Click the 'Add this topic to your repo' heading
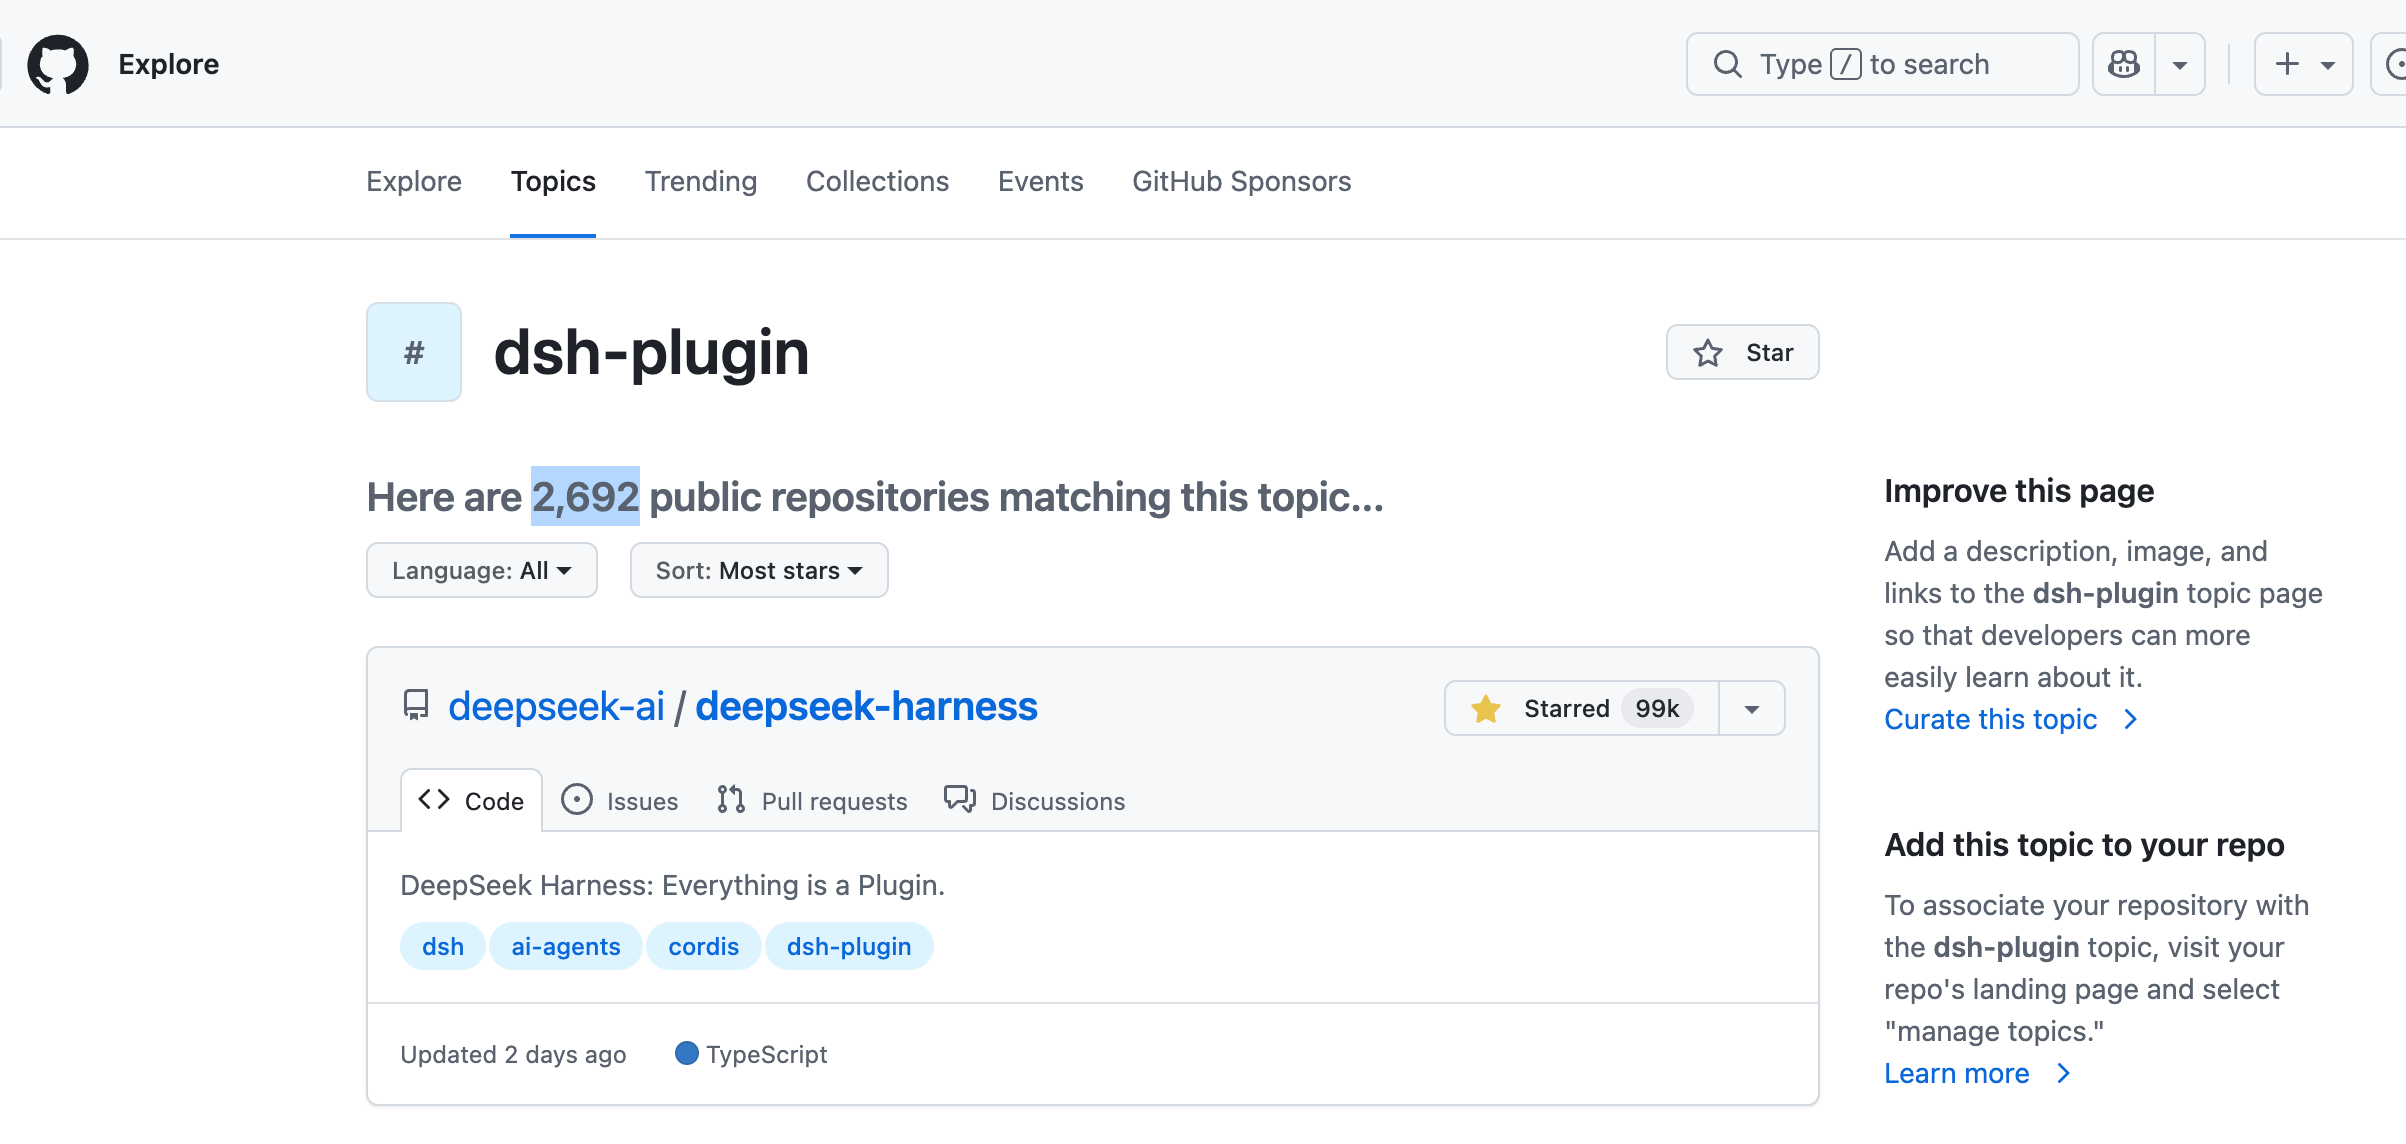Screen dimensions: 2406x1144 pos(2084,845)
